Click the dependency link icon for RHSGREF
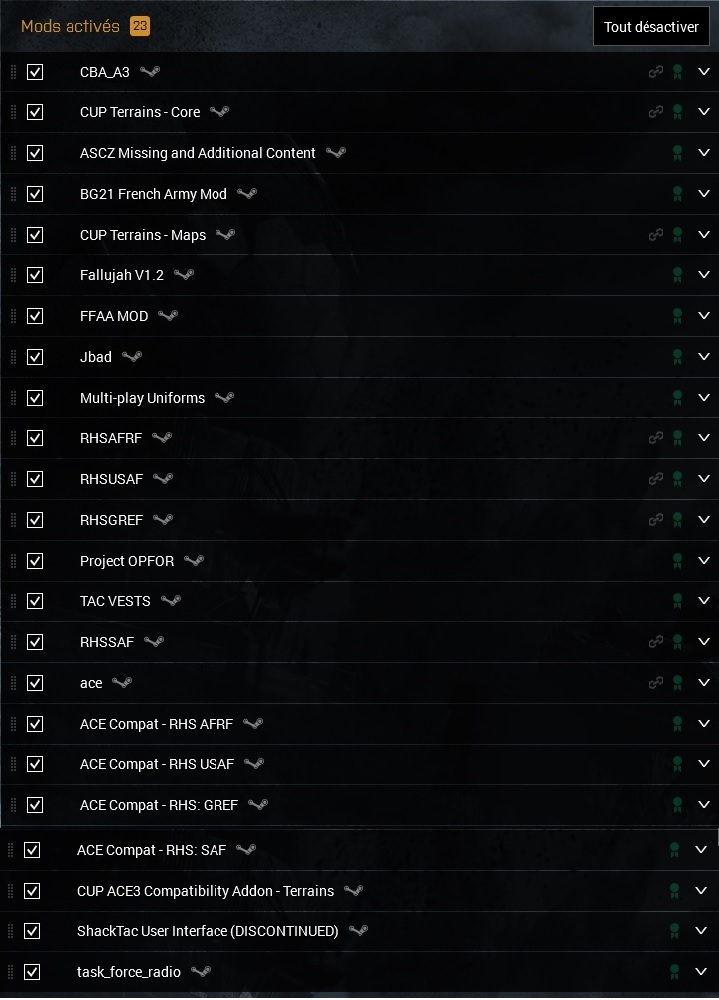This screenshot has height=1000, width=719. point(656,520)
